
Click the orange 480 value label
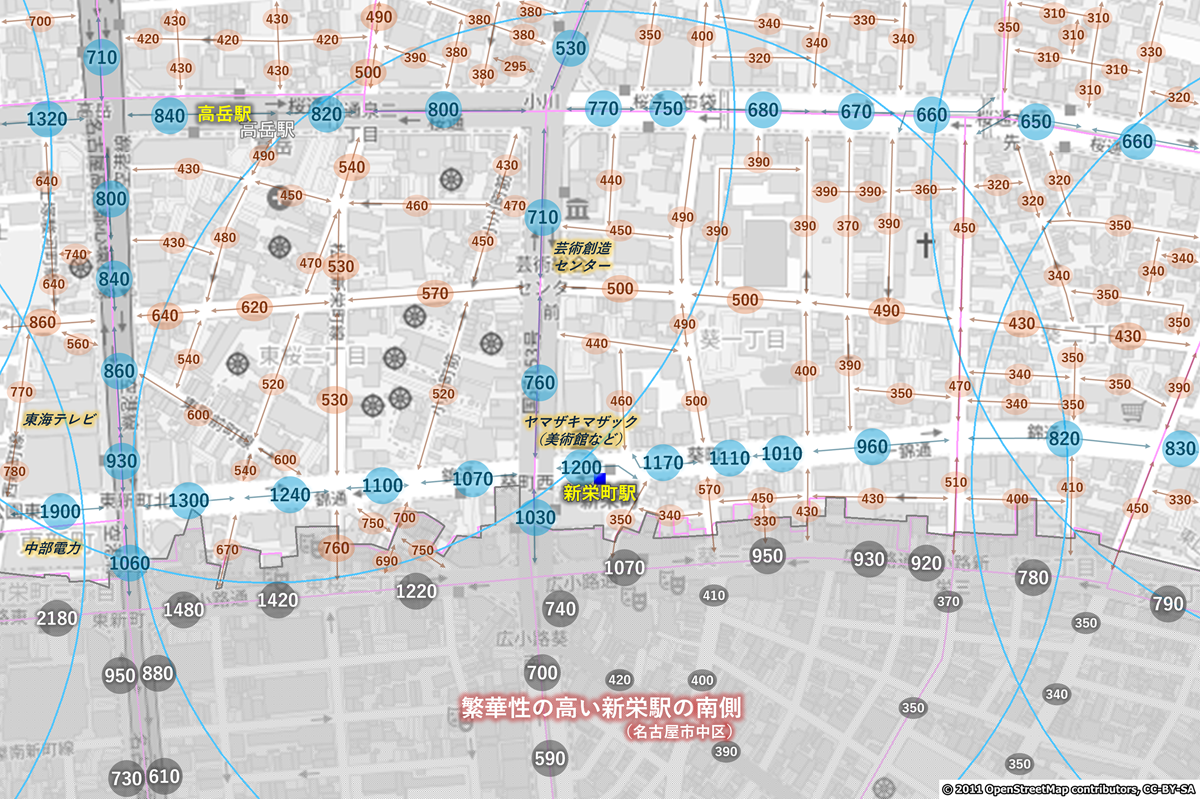(x=225, y=237)
